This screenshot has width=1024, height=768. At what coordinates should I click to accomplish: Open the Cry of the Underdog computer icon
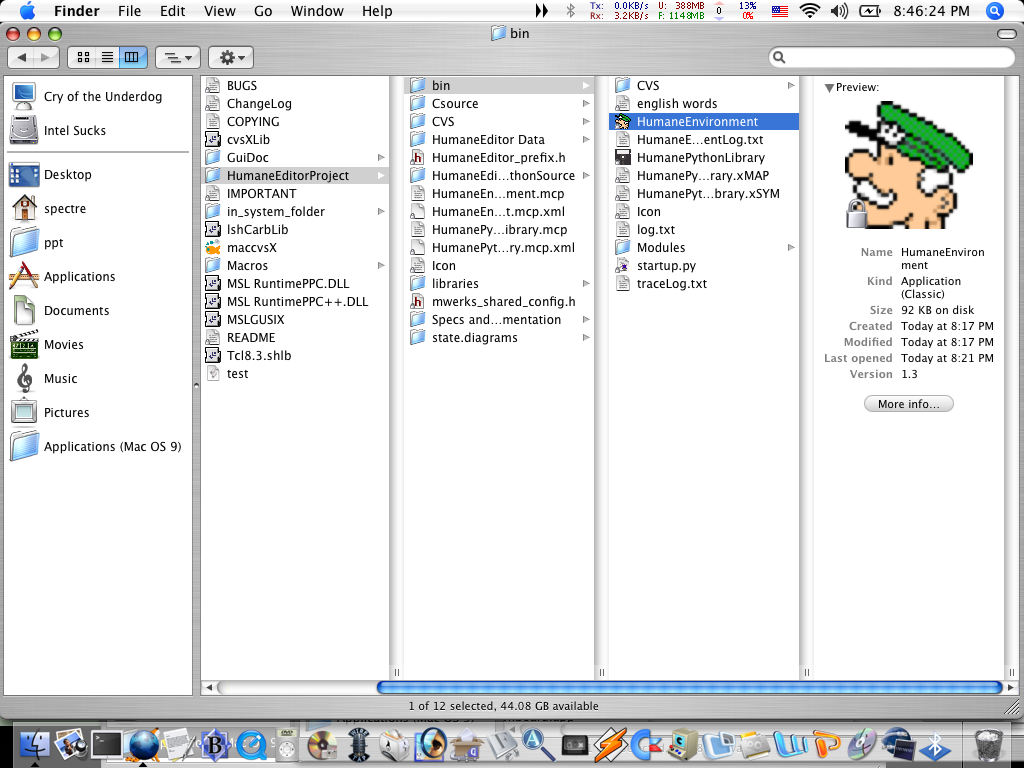24,97
